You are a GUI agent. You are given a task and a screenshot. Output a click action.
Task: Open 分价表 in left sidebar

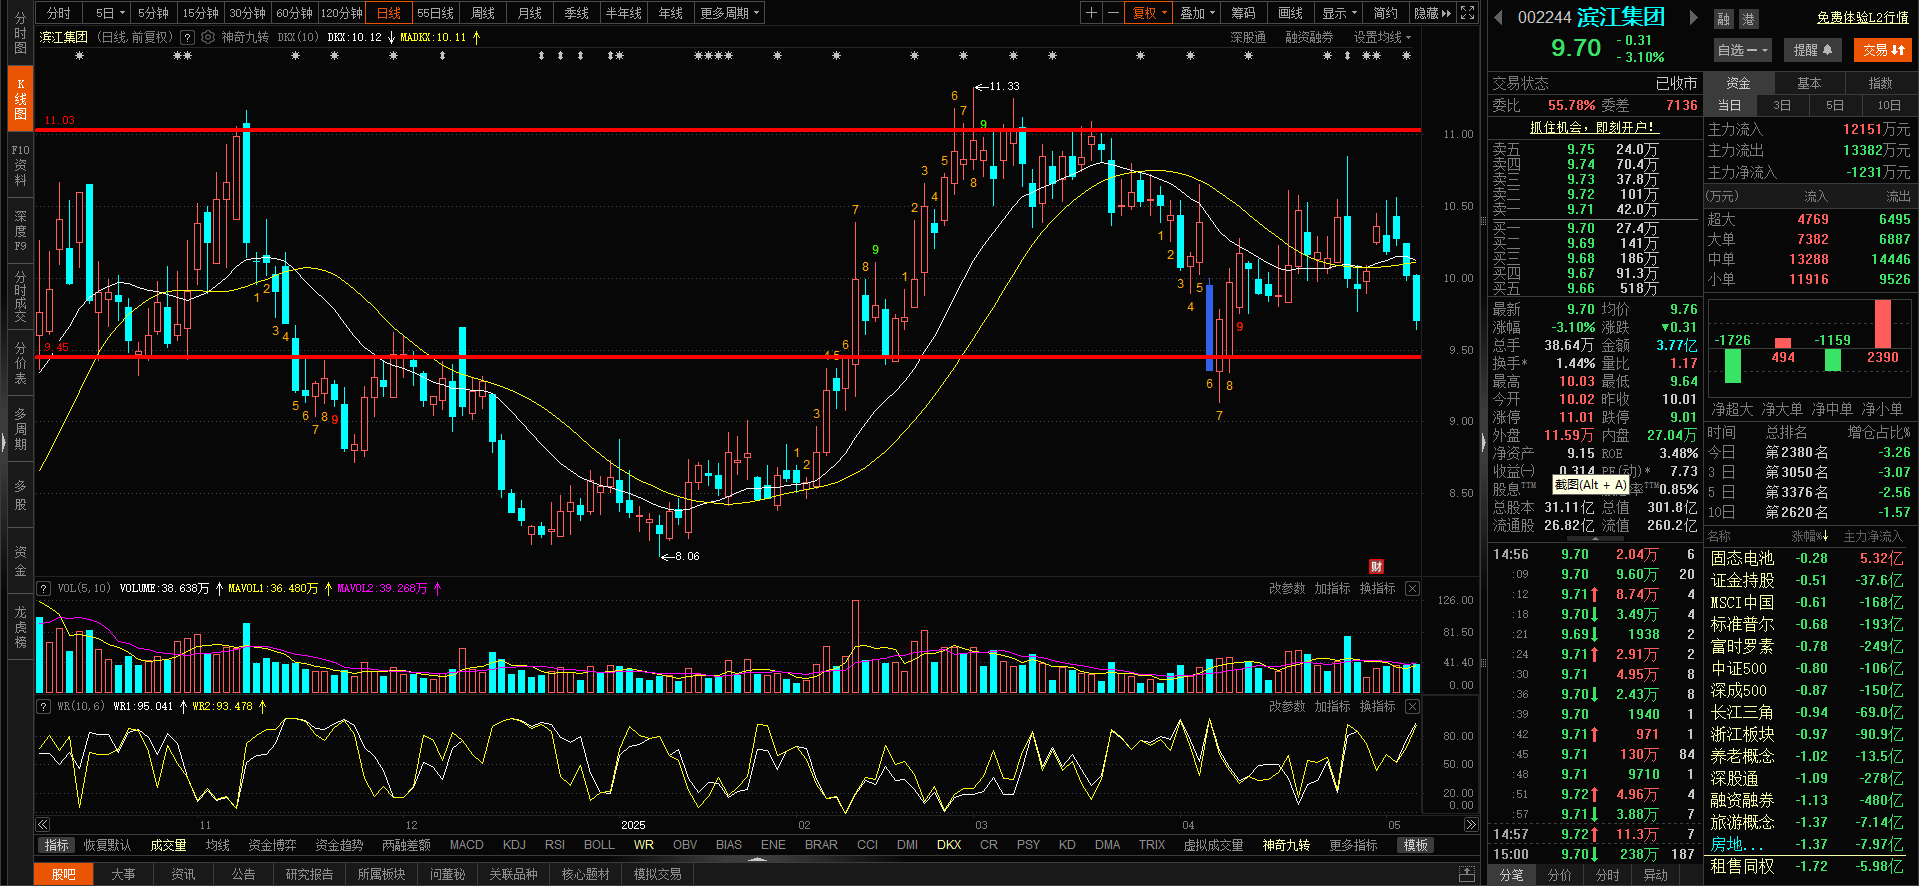20,362
